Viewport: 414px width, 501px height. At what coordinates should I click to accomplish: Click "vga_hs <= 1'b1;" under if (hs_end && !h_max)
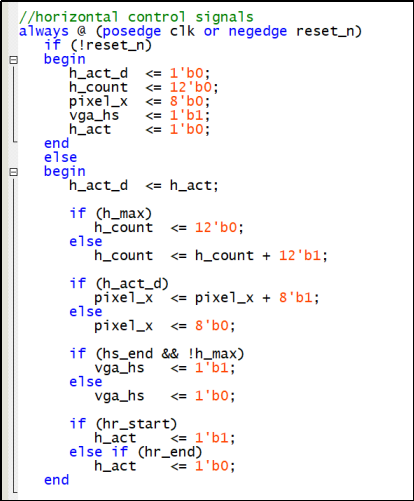(x=165, y=368)
